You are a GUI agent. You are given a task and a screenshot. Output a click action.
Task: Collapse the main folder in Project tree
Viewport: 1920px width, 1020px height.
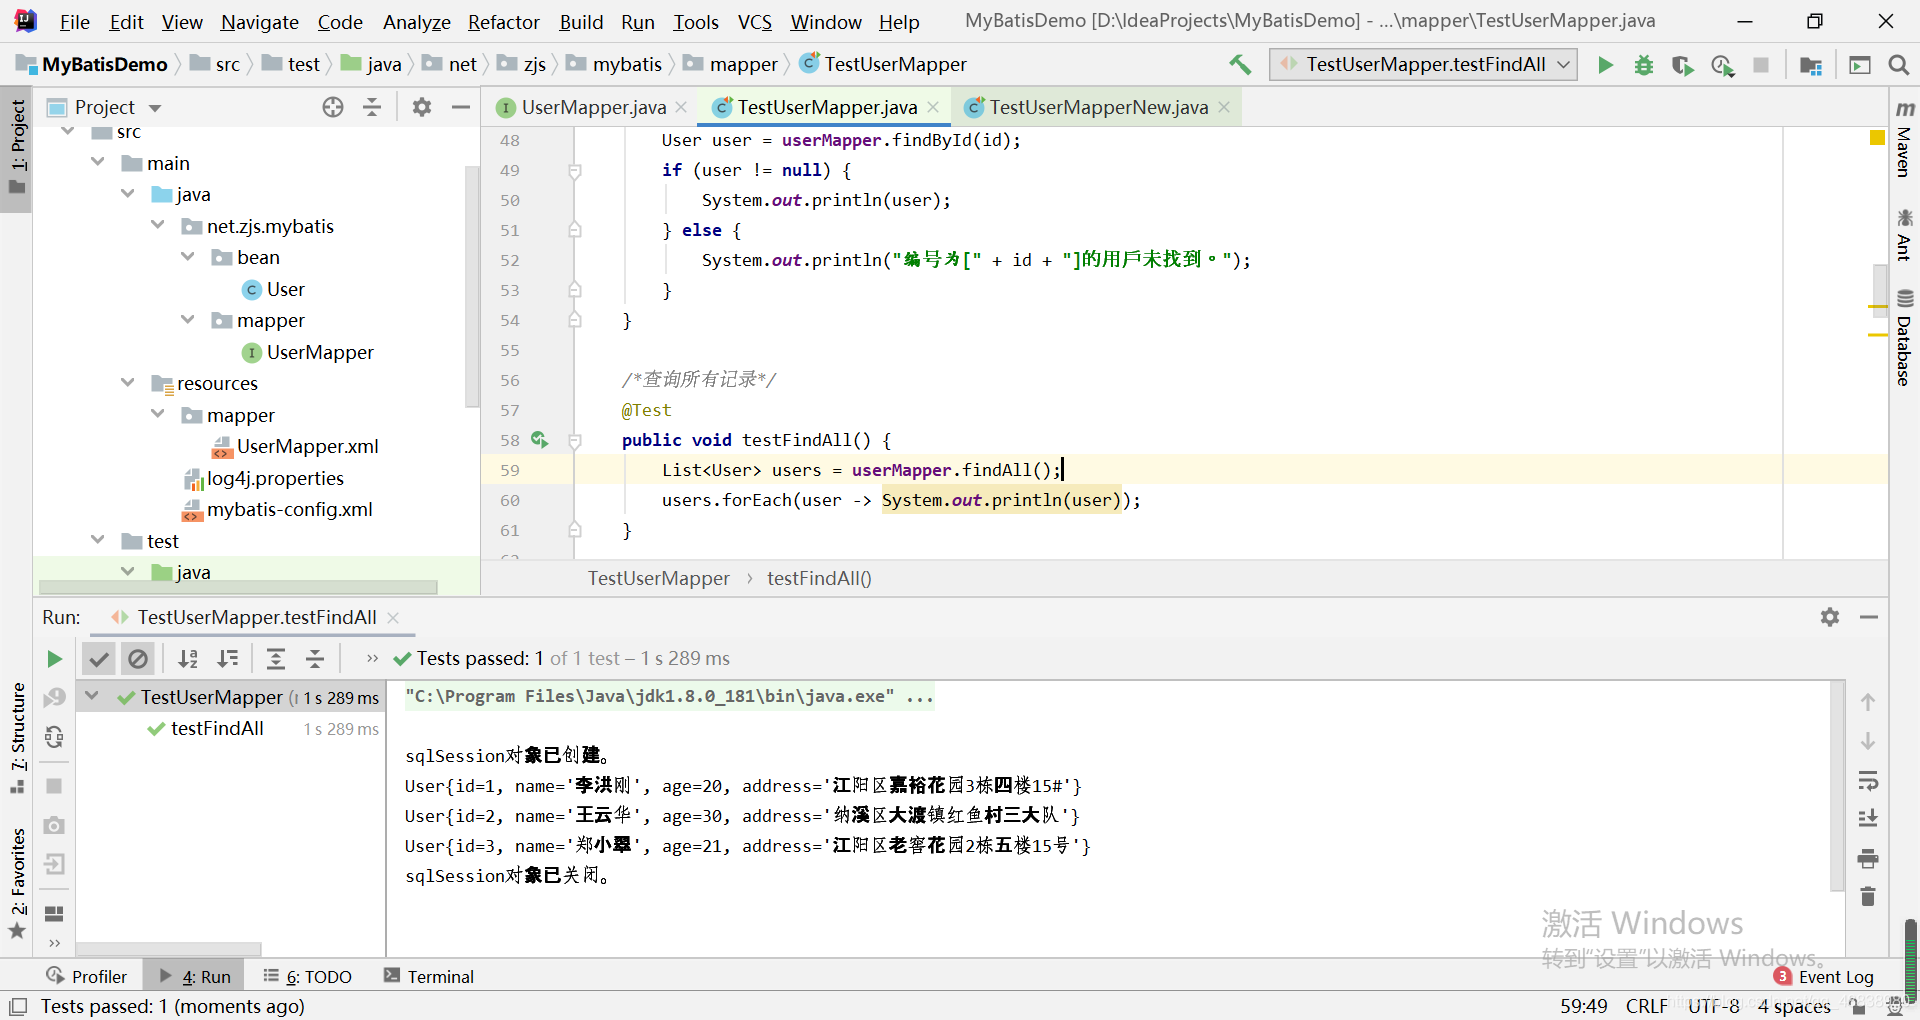[x=98, y=163]
